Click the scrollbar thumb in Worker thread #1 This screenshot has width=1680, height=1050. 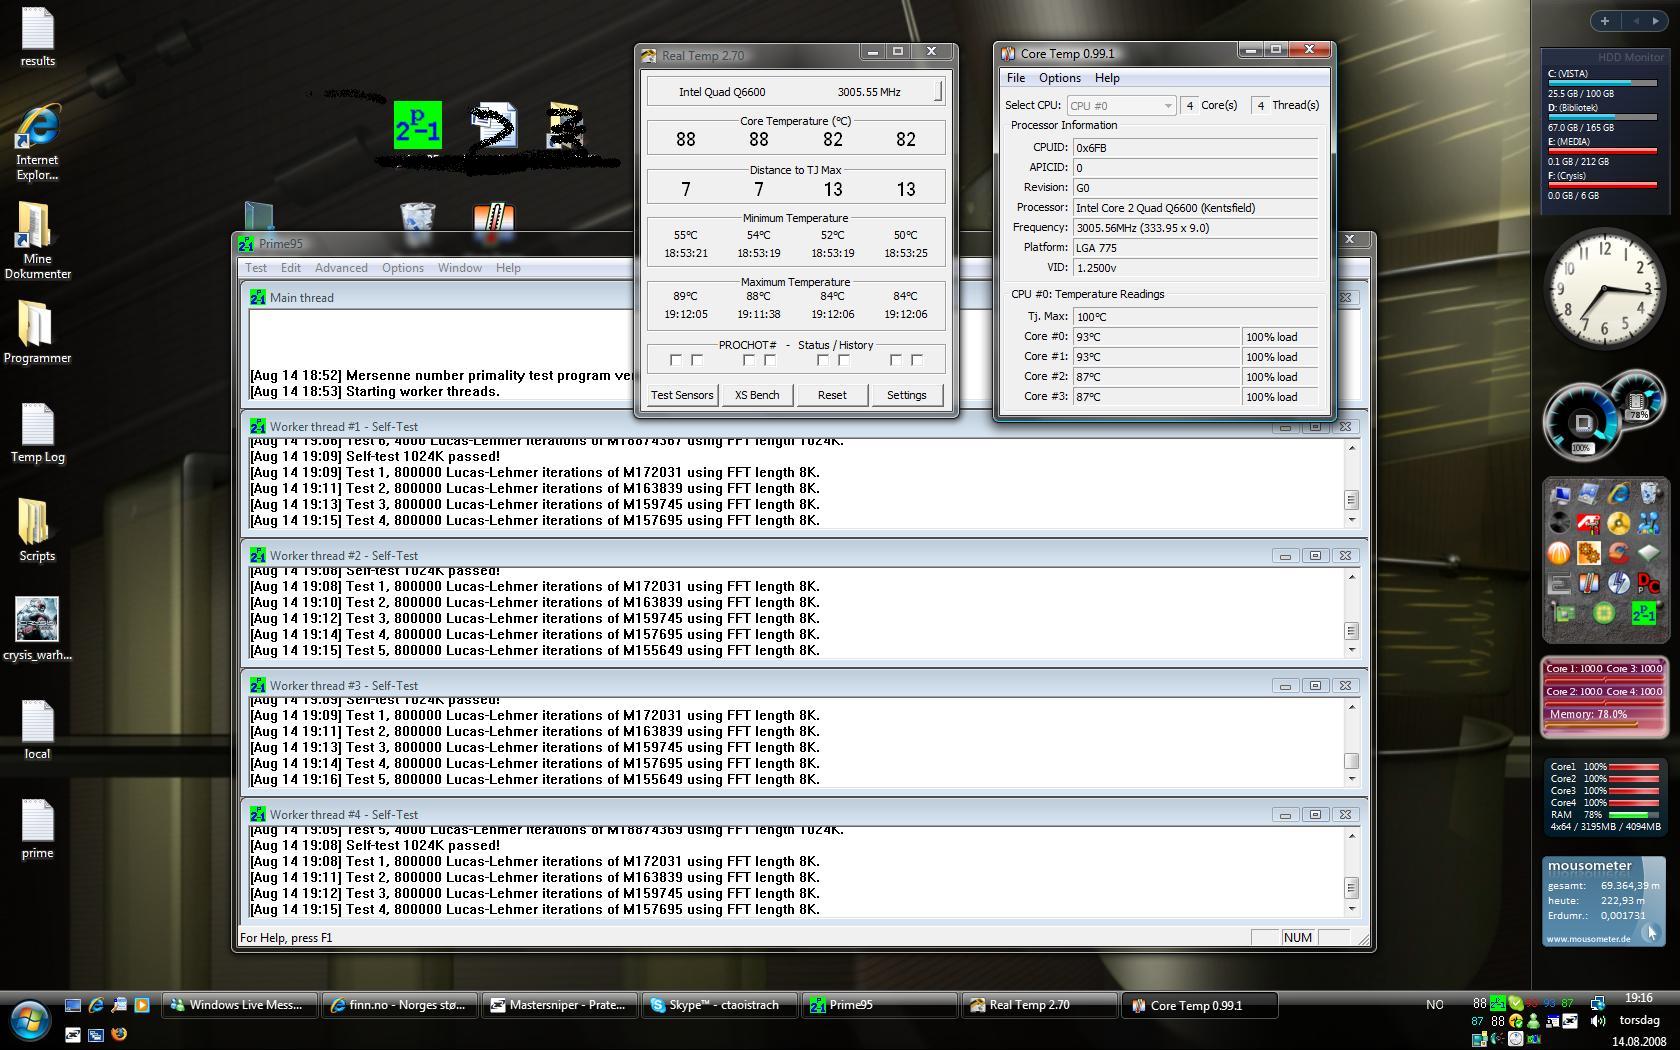[x=1351, y=499]
